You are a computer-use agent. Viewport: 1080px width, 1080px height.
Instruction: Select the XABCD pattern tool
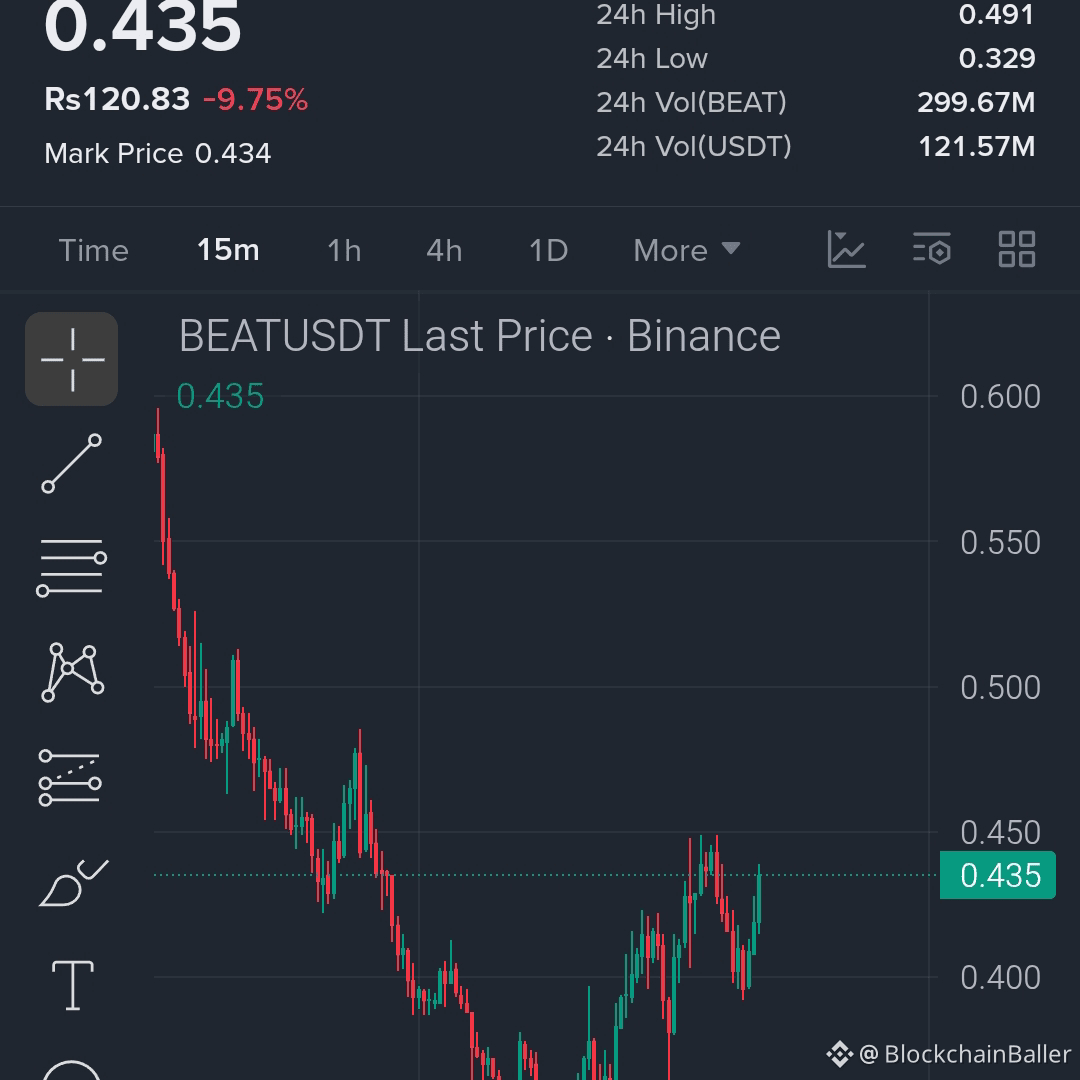pyautogui.click(x=72, y=673)
